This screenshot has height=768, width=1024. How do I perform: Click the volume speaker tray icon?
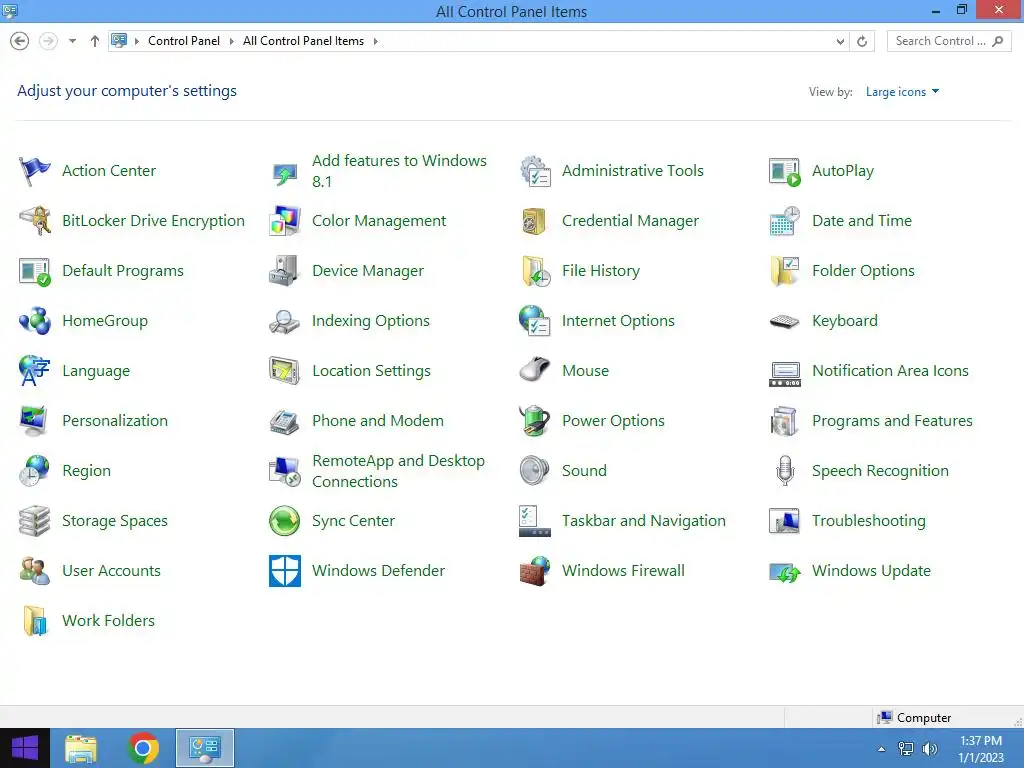click(930, 749)
